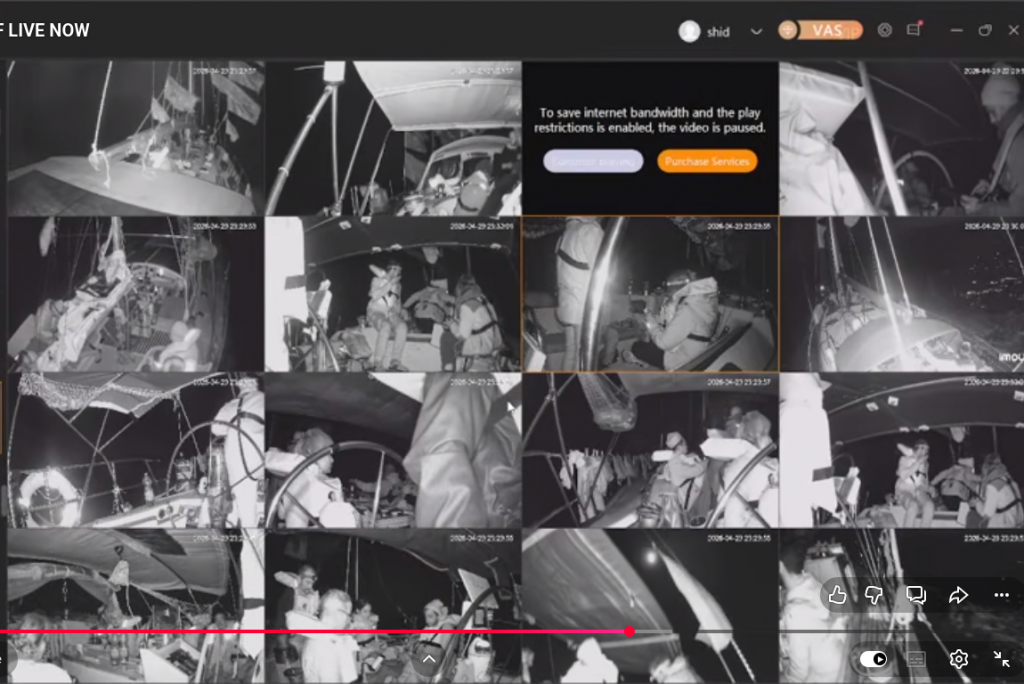
Task: Open the player settings gear
Action: 958,659
